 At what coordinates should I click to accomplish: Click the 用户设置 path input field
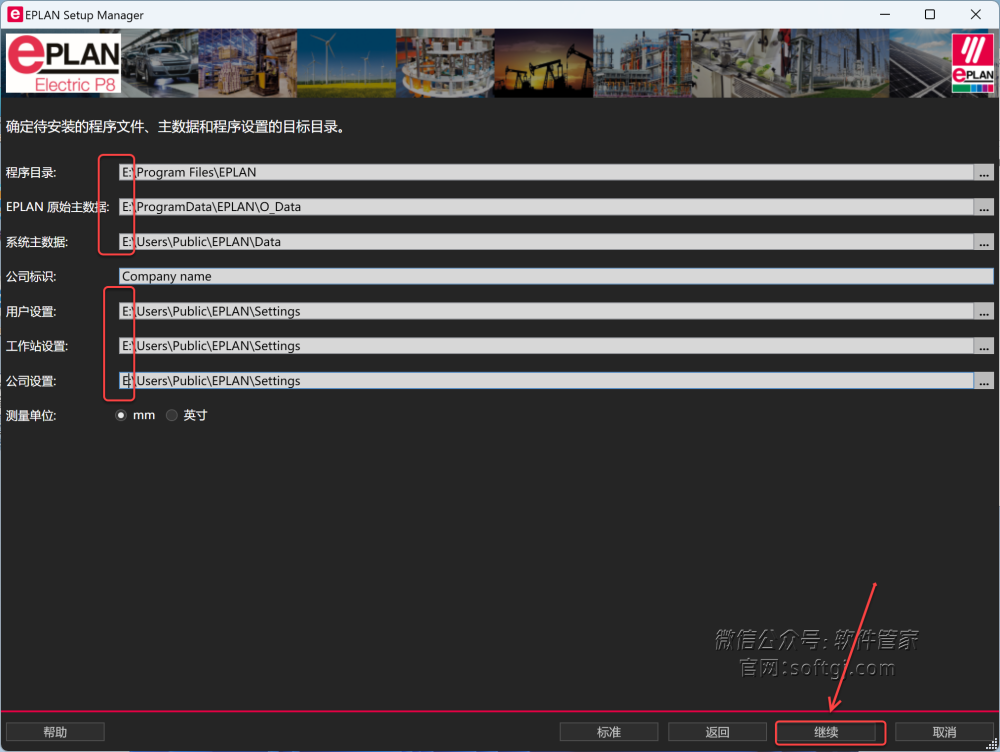click(x=545, y=311)
